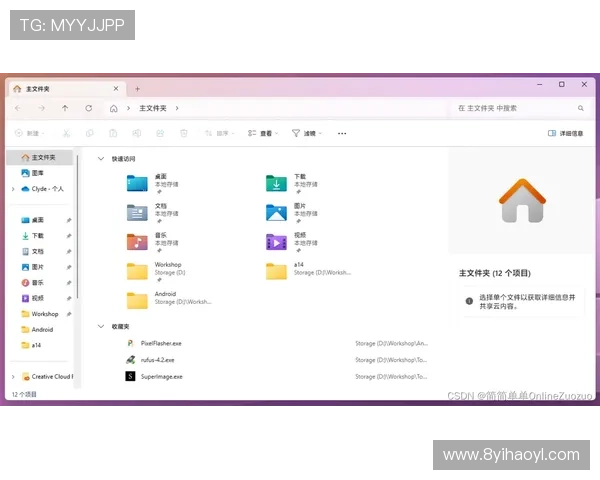Switch to the 主文件夹 tab
This screenshot has width=600, height=480.
coord(67,89)
